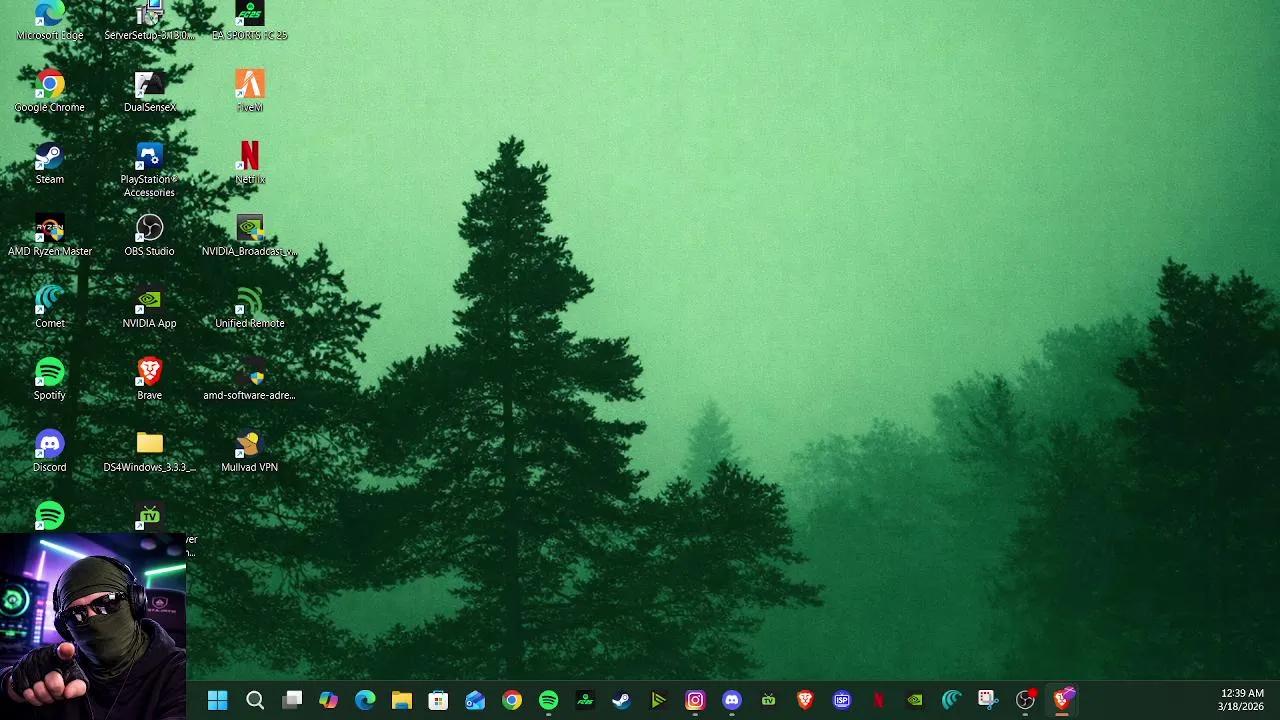Open Google Chrome from the taskbar
The width and height of the screenshot is (1280, 720).
(512, 700)
